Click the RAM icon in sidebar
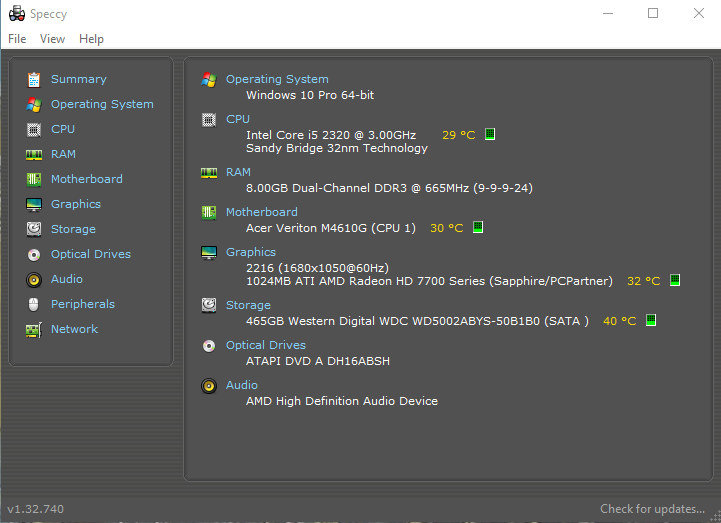This screenshot has height=523, width=721. click(x=34, y=154)
